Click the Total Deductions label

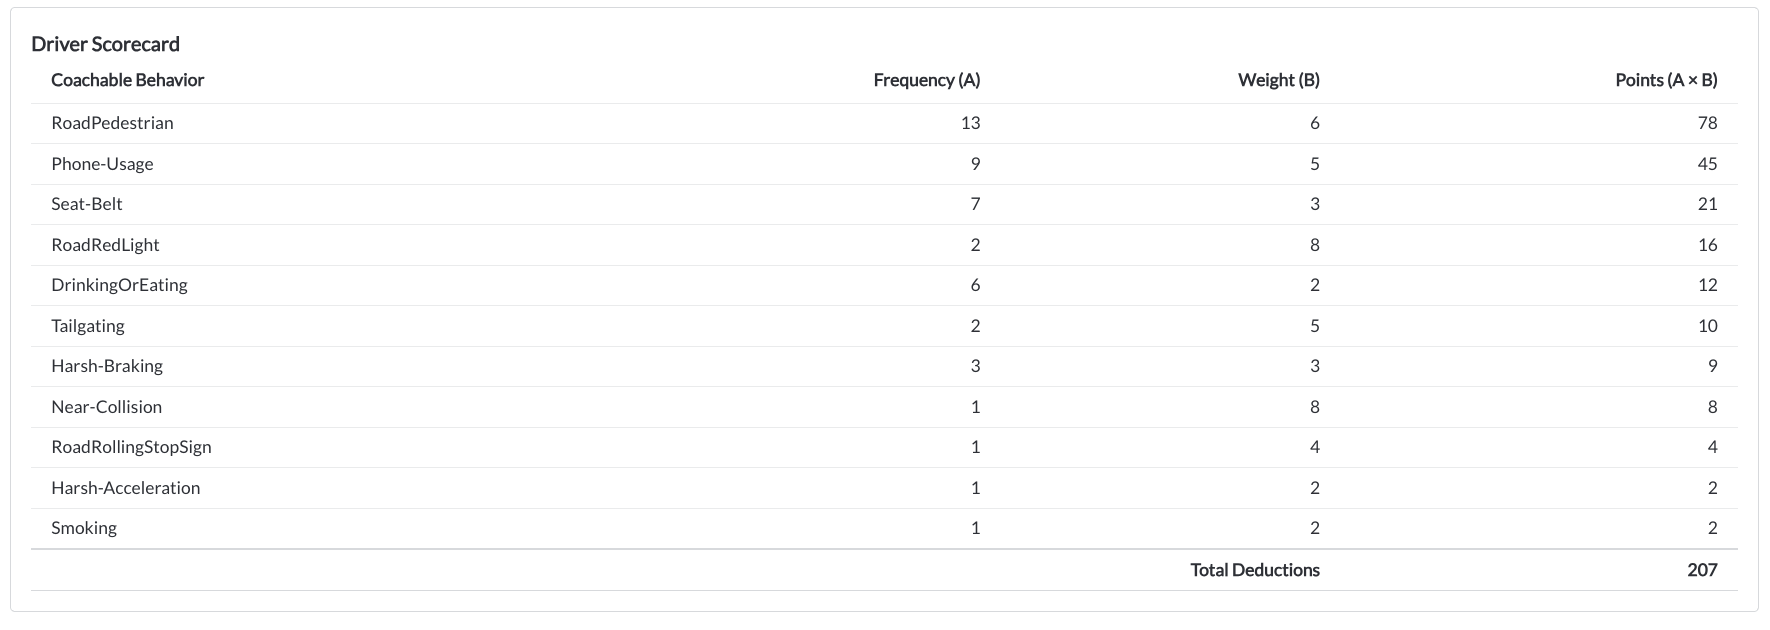pos(1255,570)
